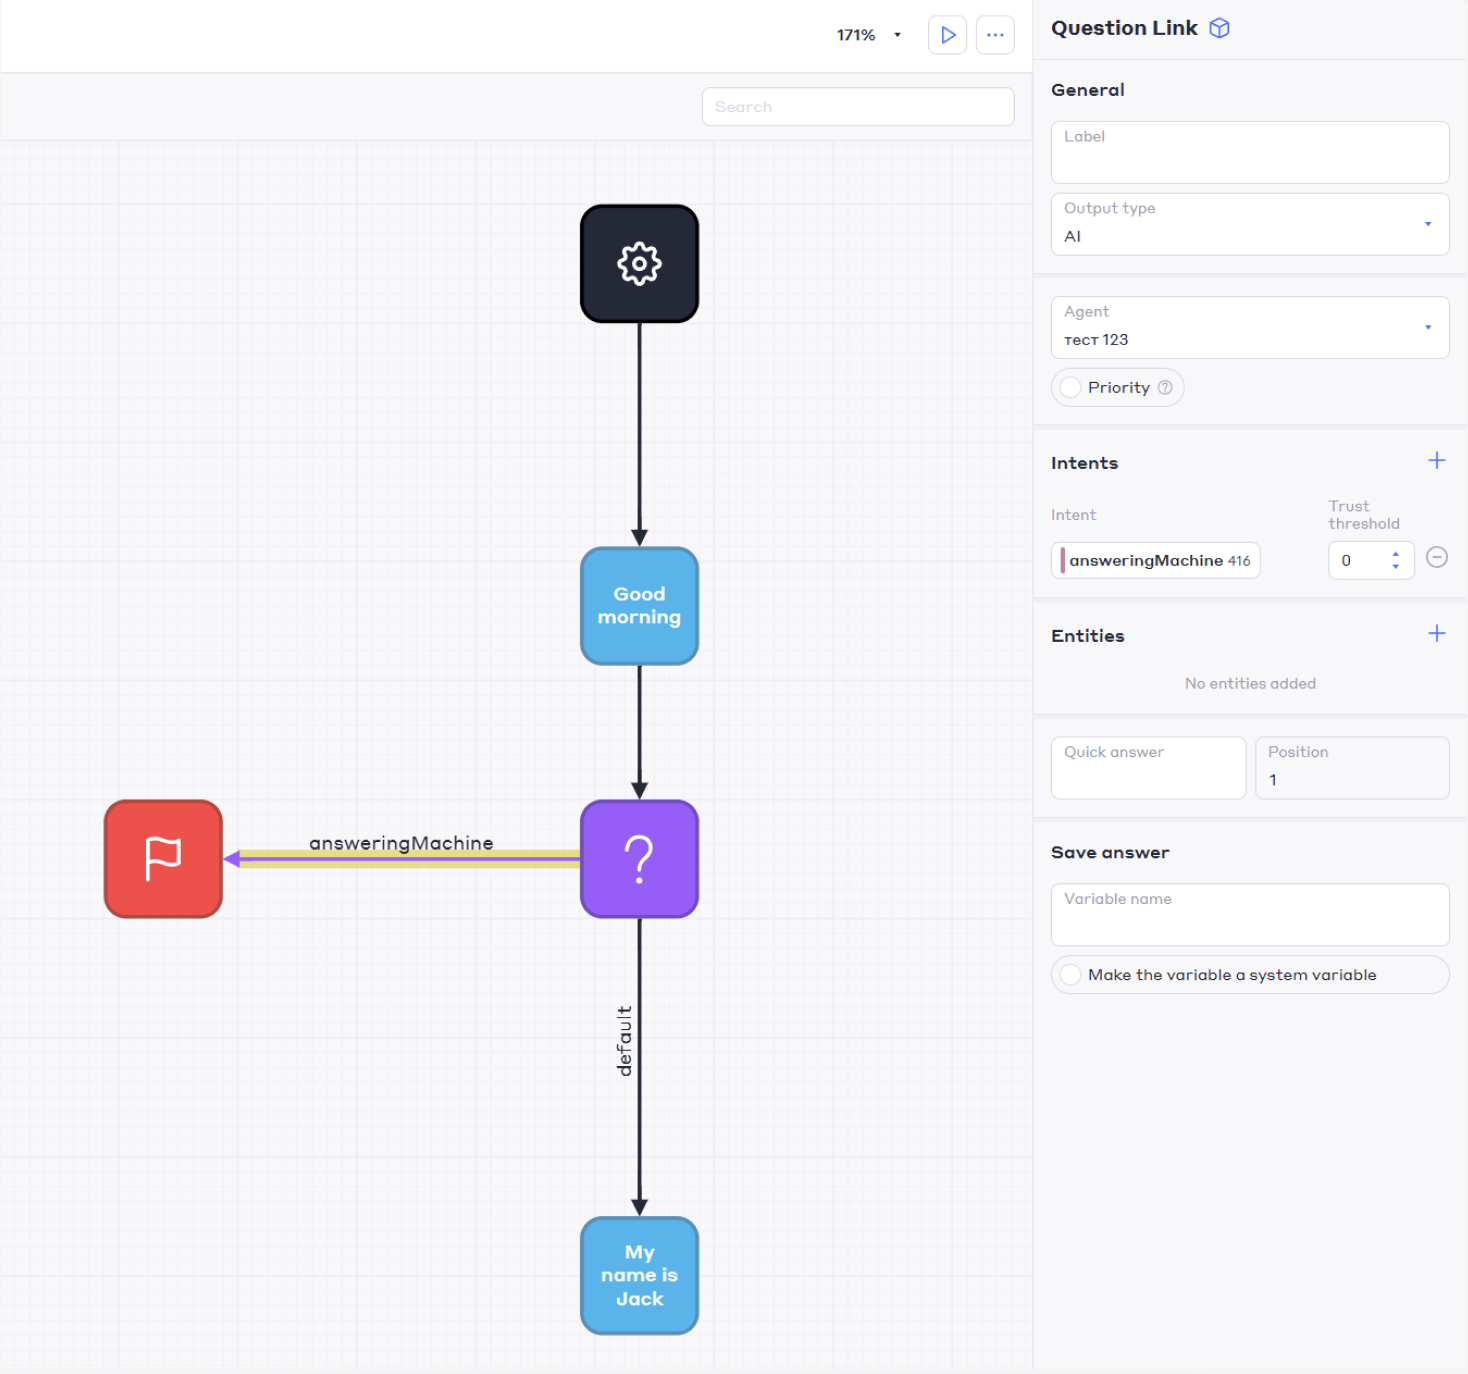Screen dimensions: 1468x1374
Task: Open the three-dots more options menu
Action: (x=995, y=35)
